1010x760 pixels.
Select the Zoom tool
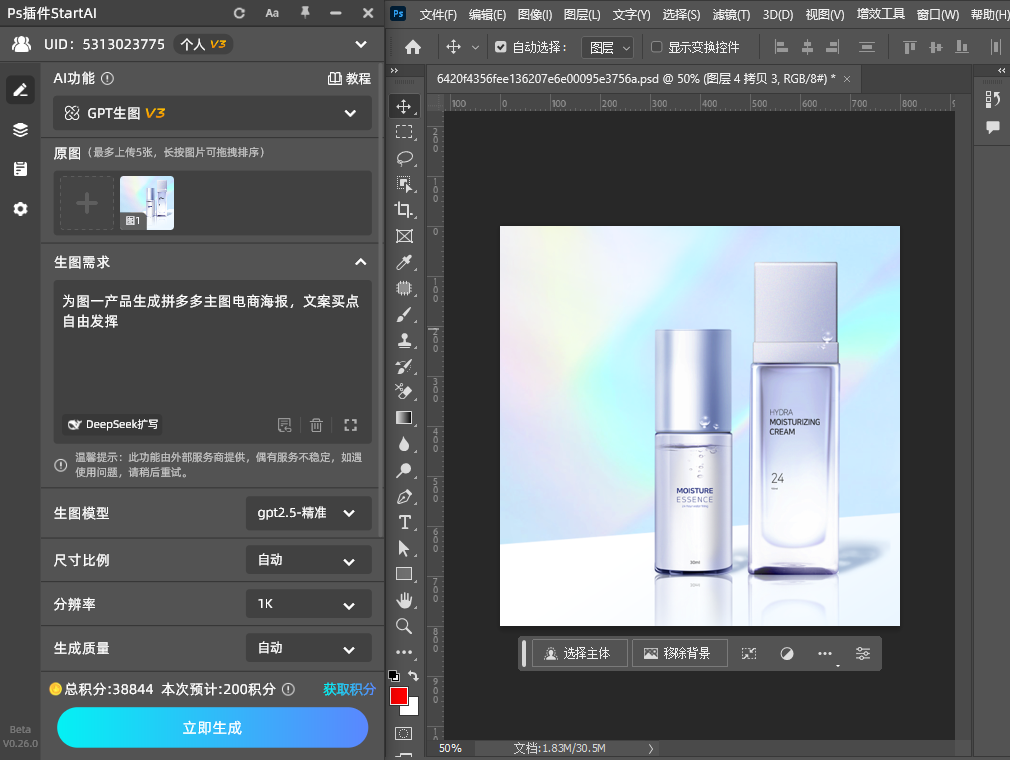pos(404,626)
